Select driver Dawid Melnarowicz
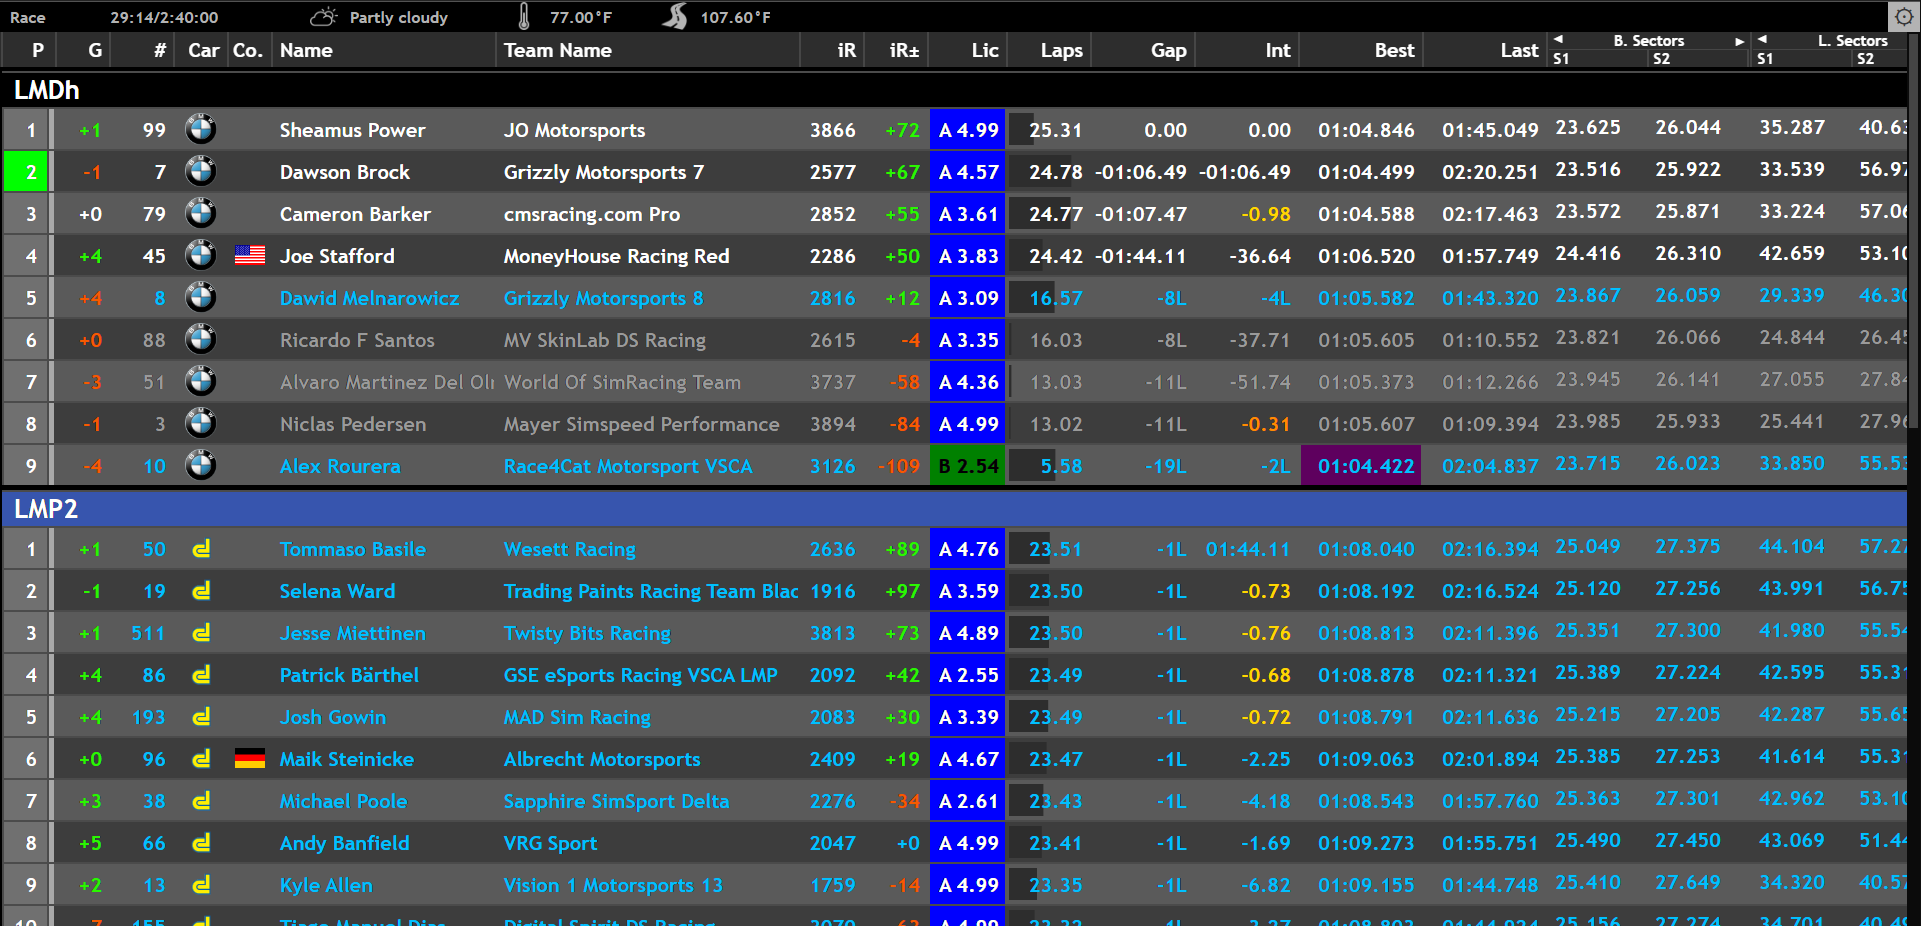1921x926 pixels. (x=369, y=298)
